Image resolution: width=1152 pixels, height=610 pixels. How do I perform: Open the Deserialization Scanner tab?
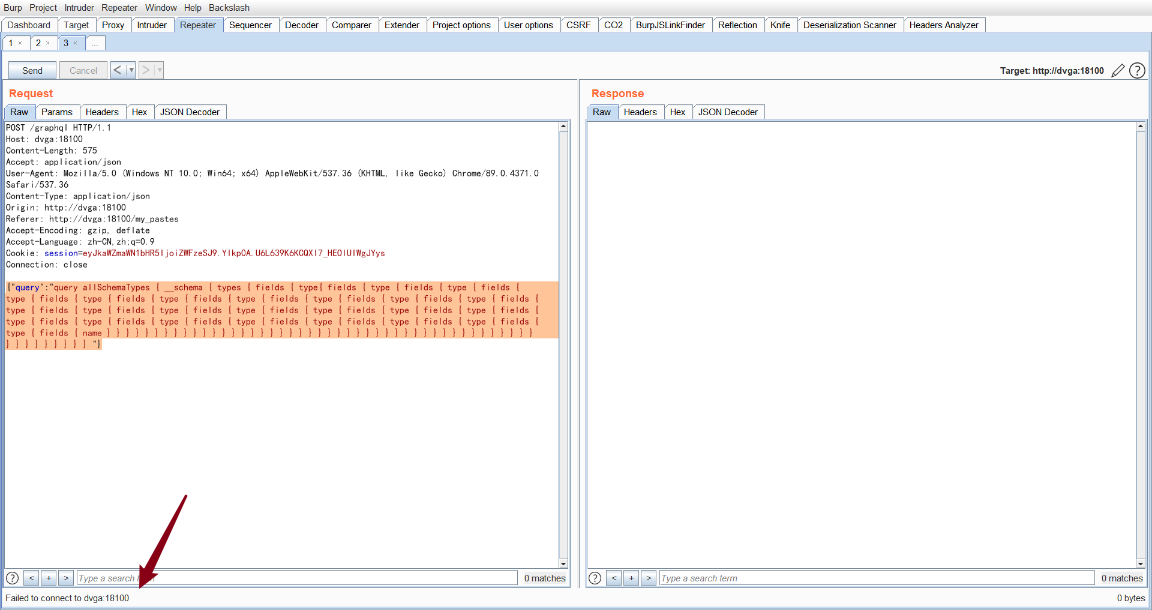pyautogui.click(x=850, y=25)
